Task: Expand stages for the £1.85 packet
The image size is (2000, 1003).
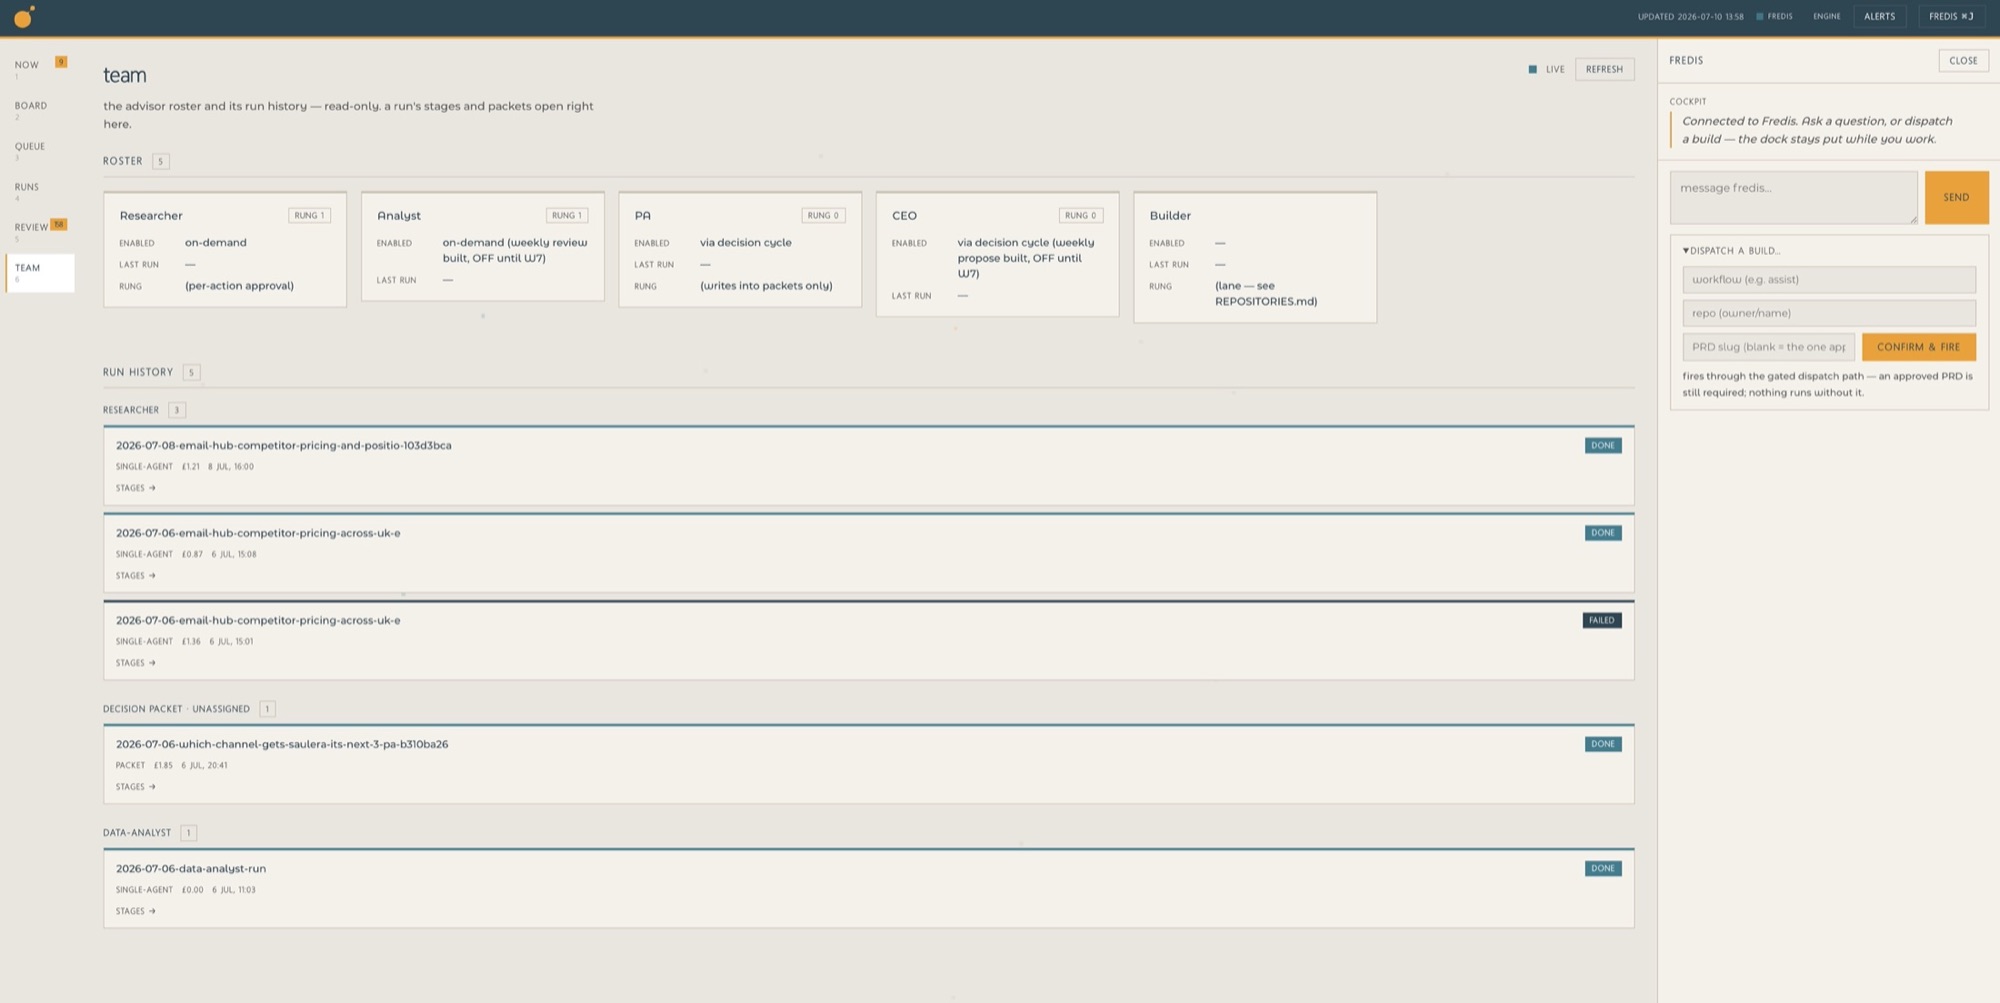Action: [x=135, y=787]
